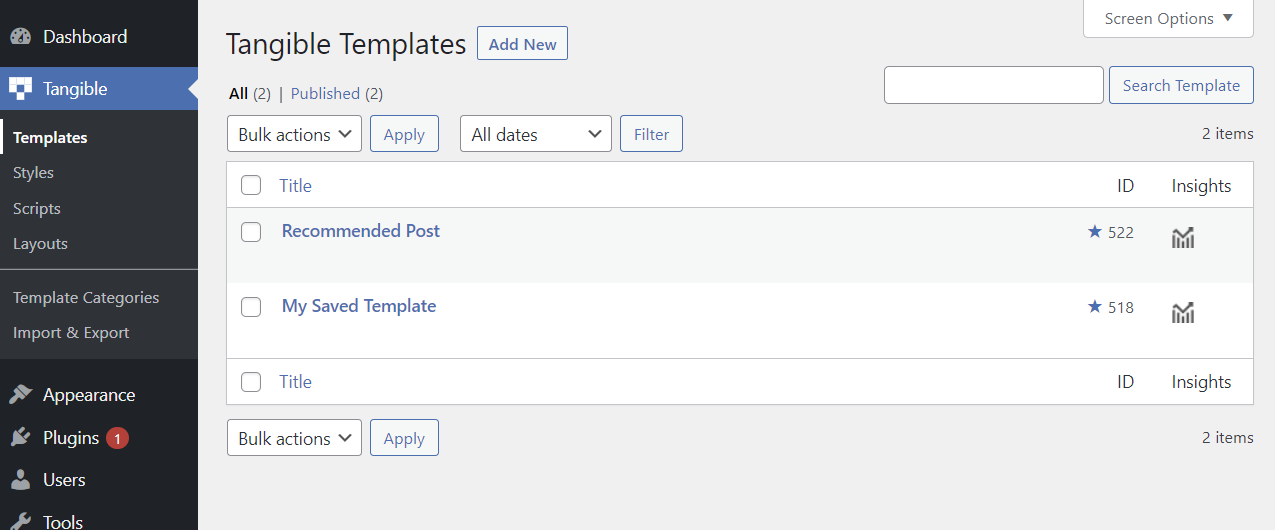Open Insights chart icon for Recommended Post
Image resolution: width=1275 pixels, height=530 pixels.
[x=1183, y=238]
